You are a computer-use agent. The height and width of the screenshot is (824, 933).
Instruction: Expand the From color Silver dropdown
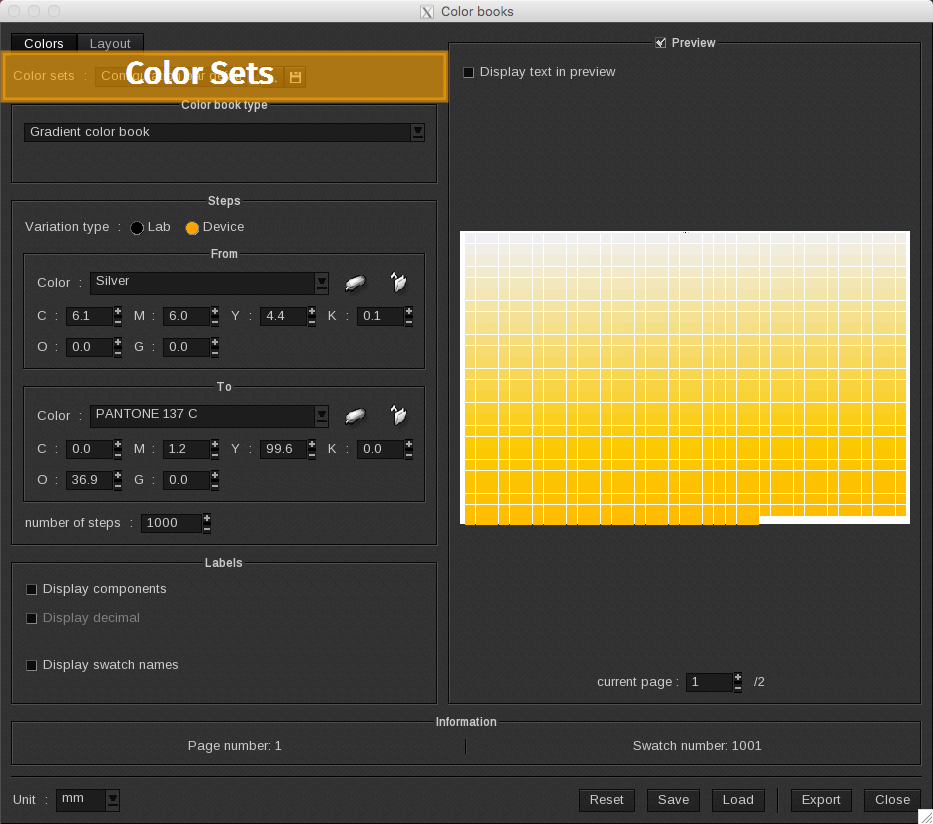[x=321, y=283]
